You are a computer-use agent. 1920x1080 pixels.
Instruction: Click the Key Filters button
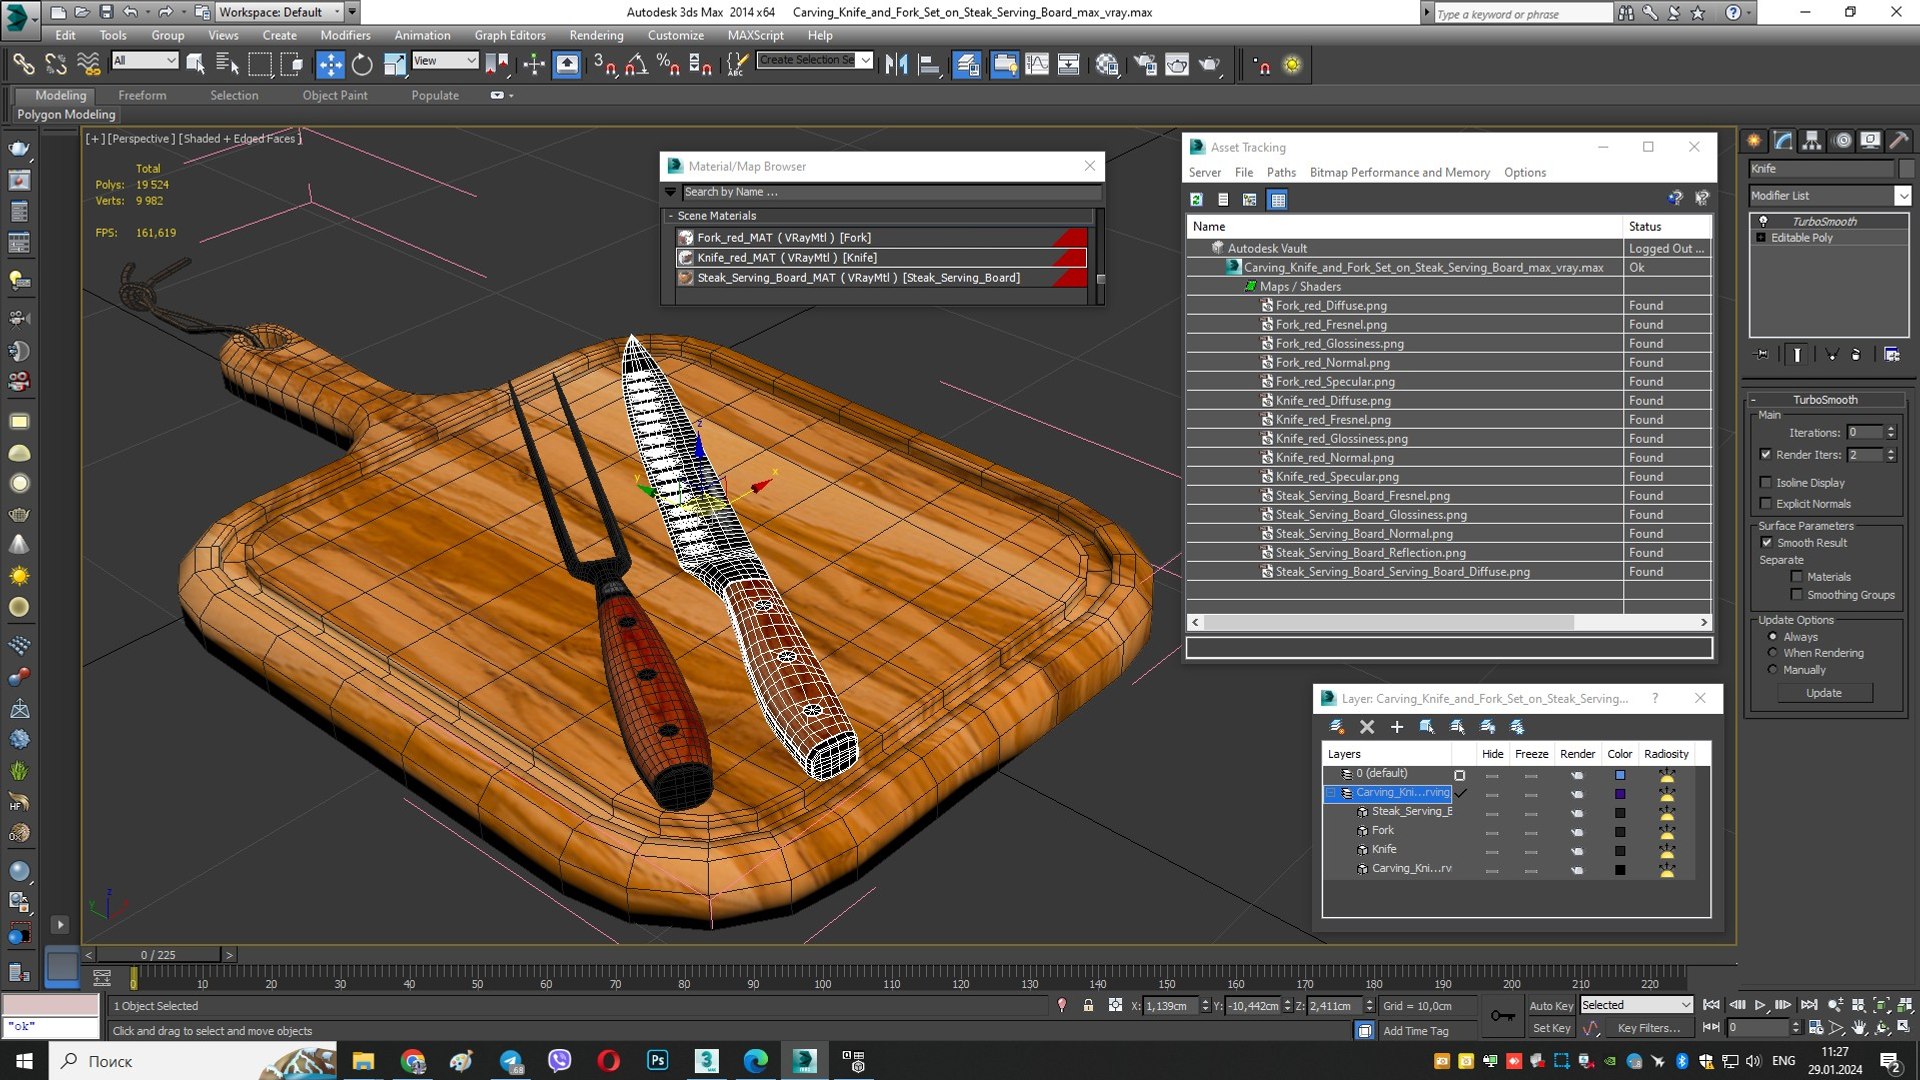pos(1649,1027)
